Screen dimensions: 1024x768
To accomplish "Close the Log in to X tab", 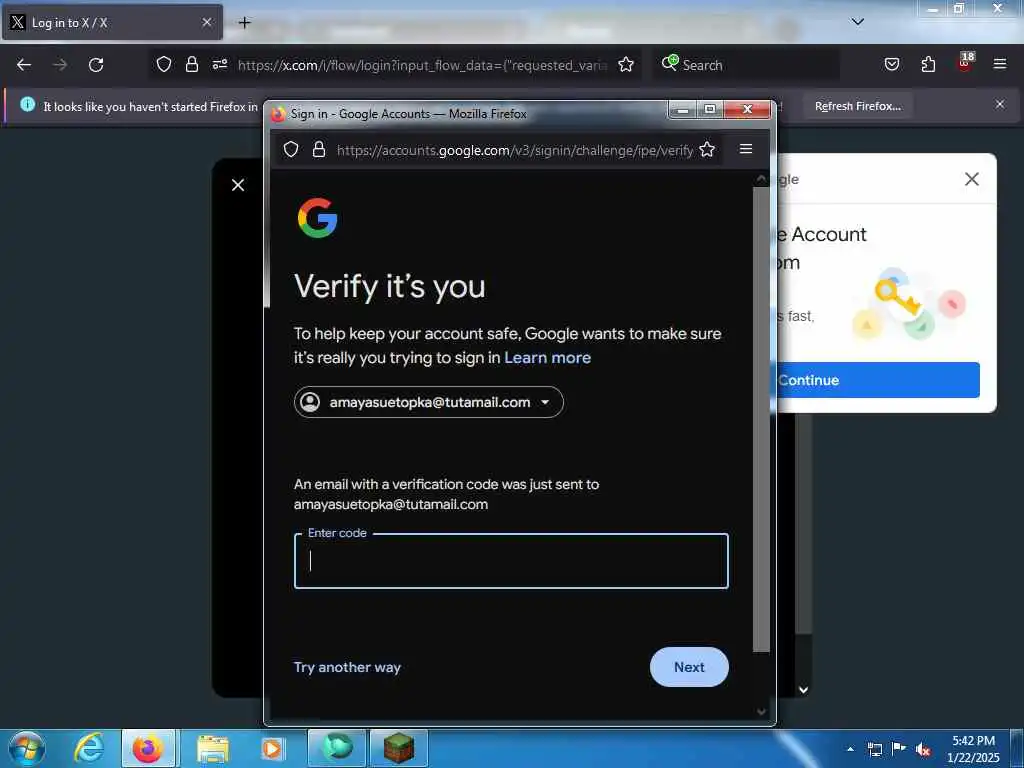I will (x=206, y=22).
